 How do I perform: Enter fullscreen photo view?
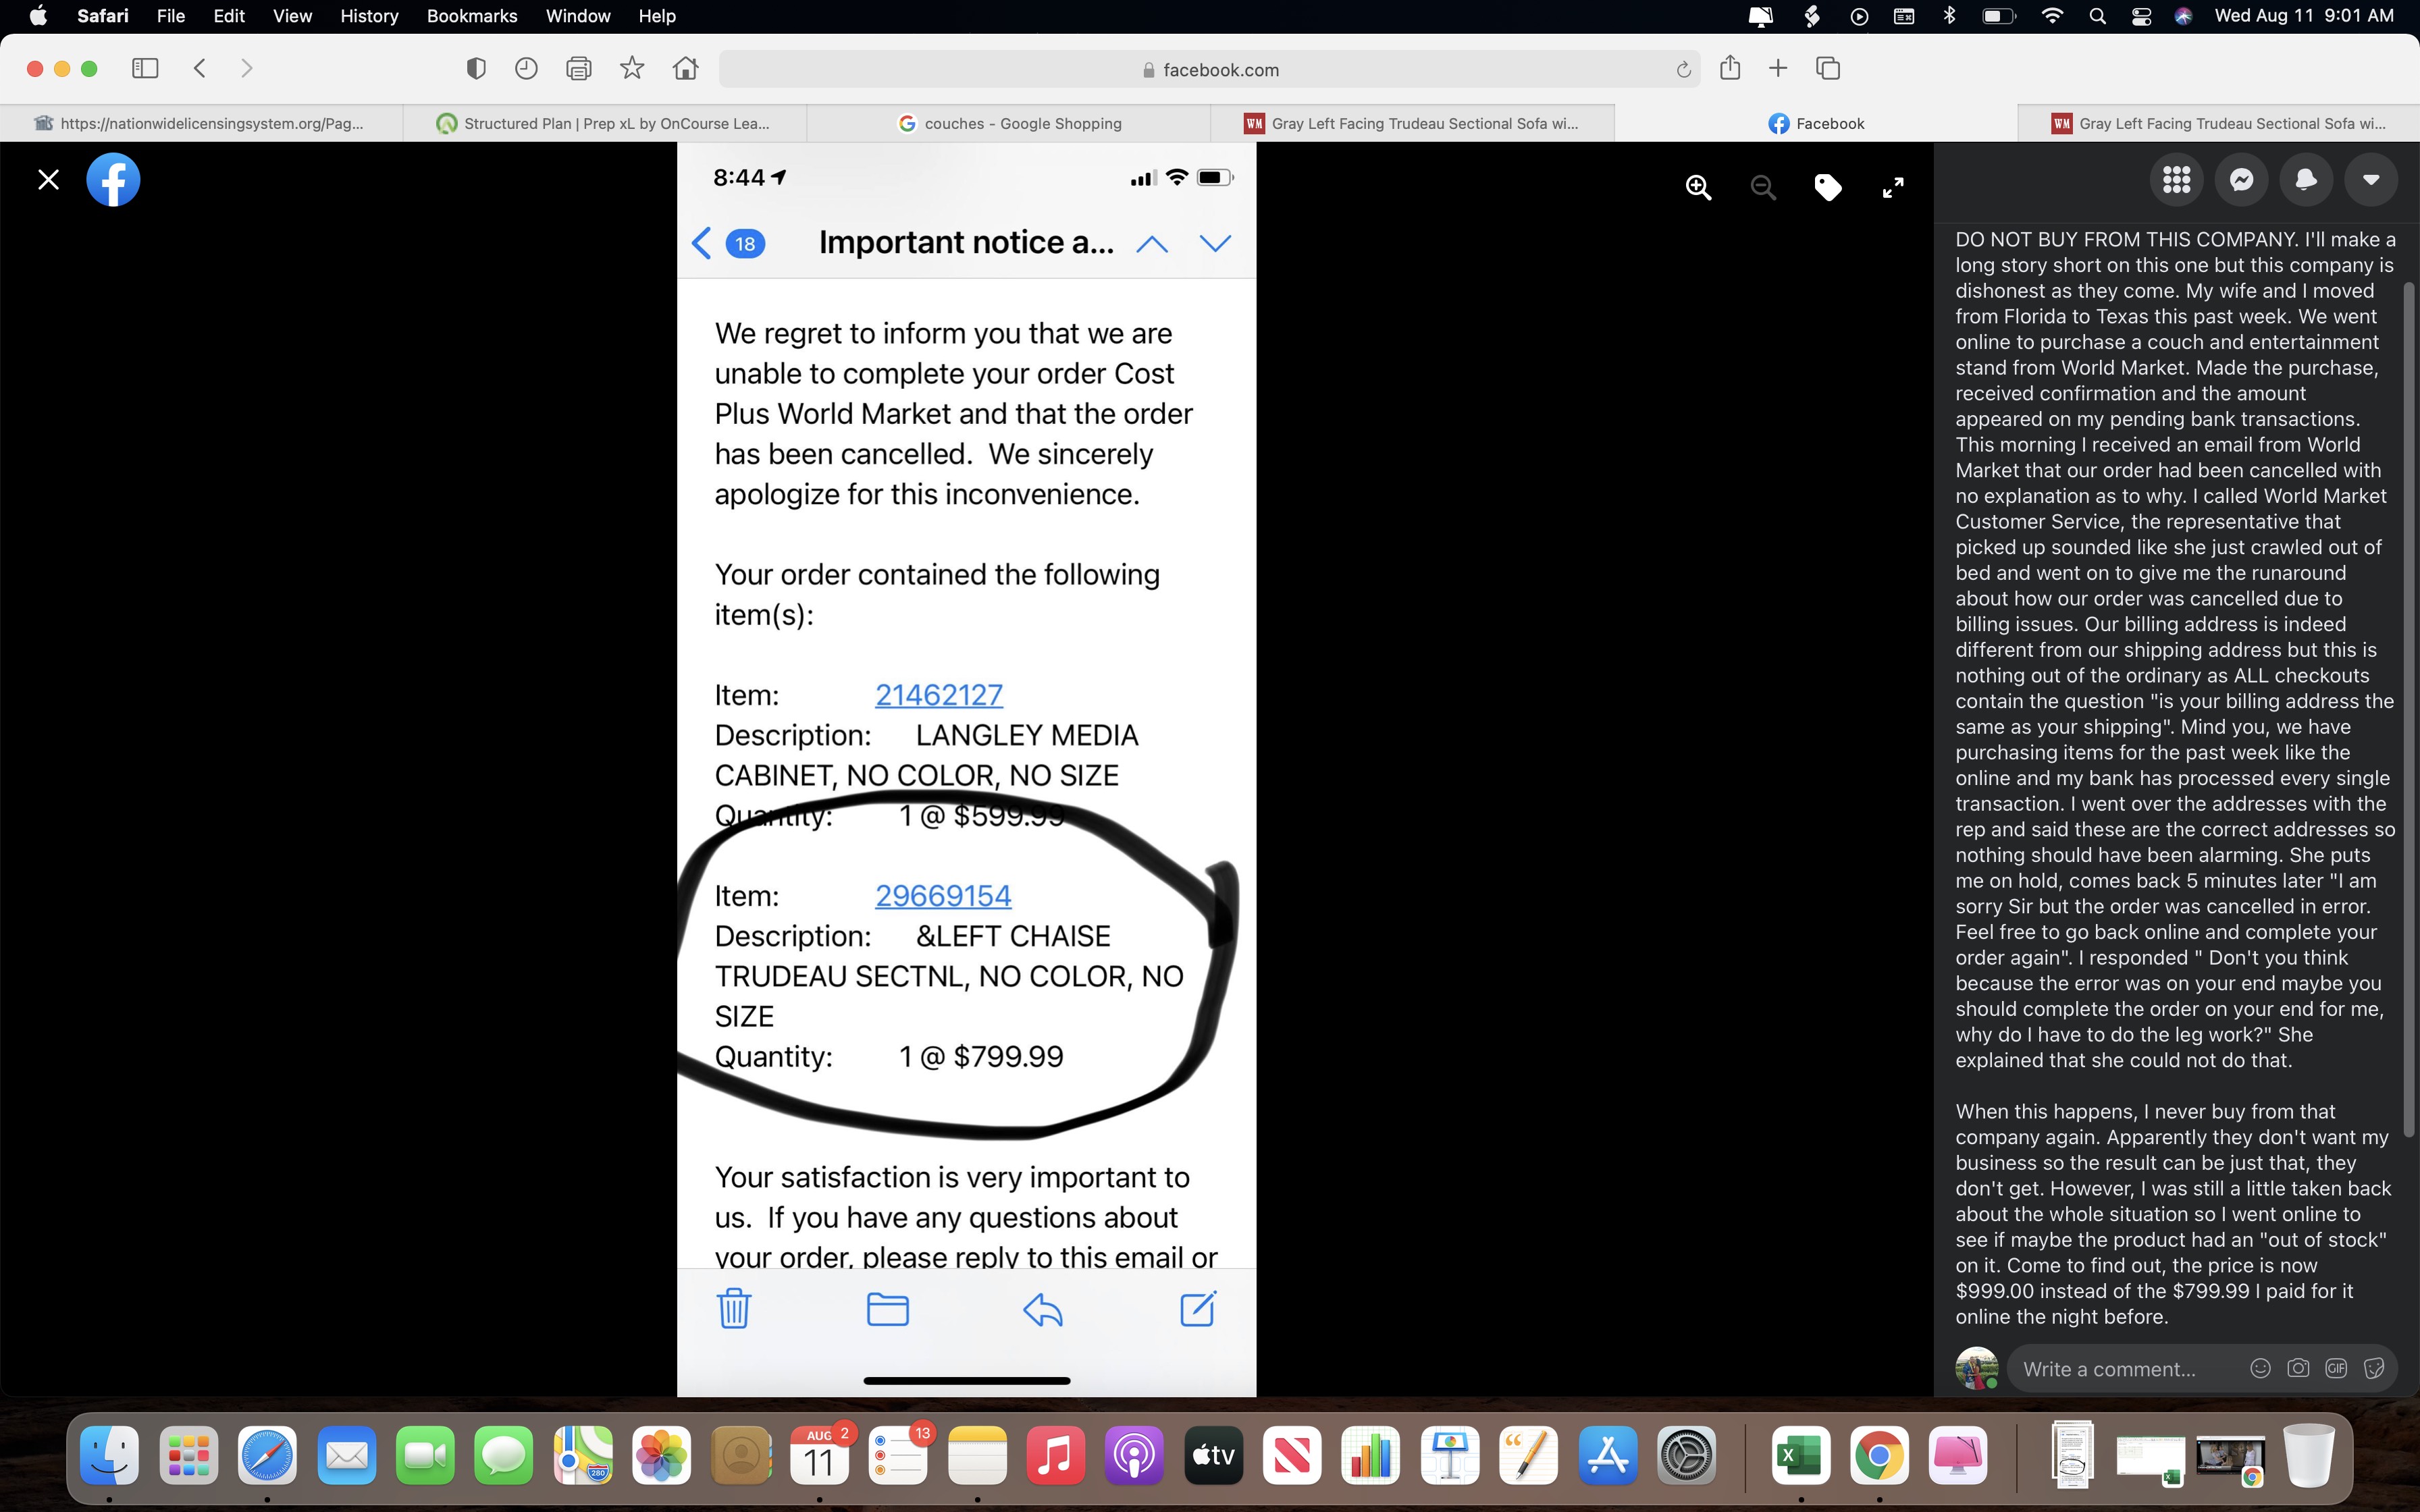1893,187
